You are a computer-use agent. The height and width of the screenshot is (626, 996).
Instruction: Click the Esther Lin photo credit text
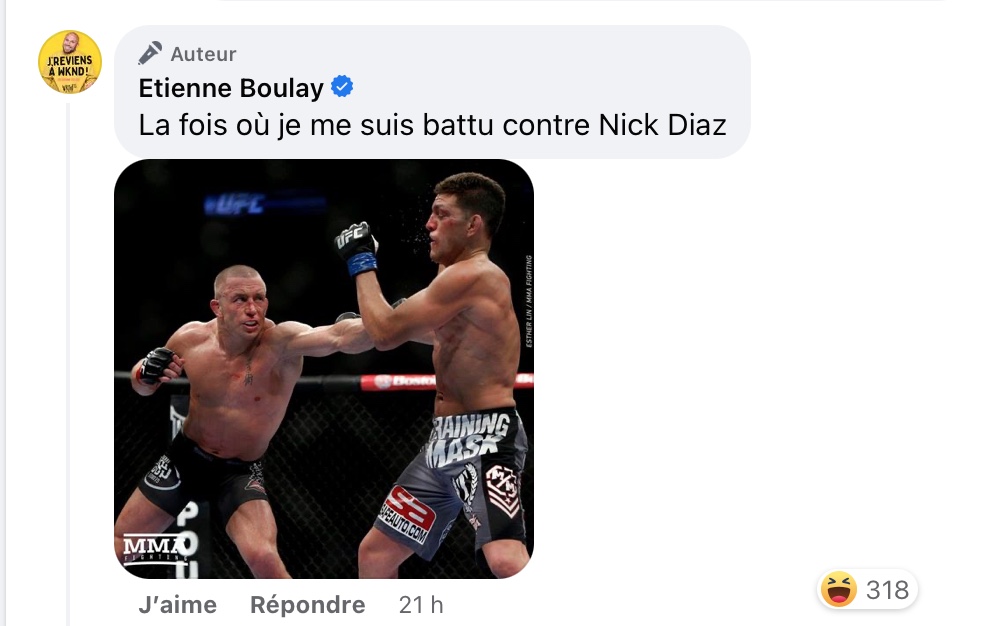(x=528, y=301)
